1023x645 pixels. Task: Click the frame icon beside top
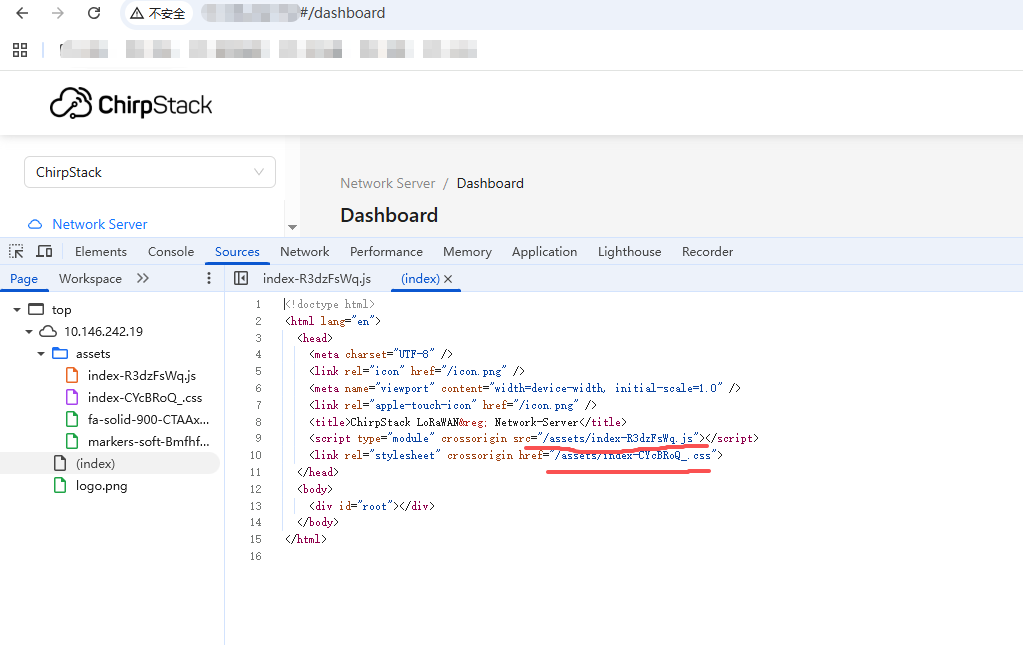click(x=36, y=309)
